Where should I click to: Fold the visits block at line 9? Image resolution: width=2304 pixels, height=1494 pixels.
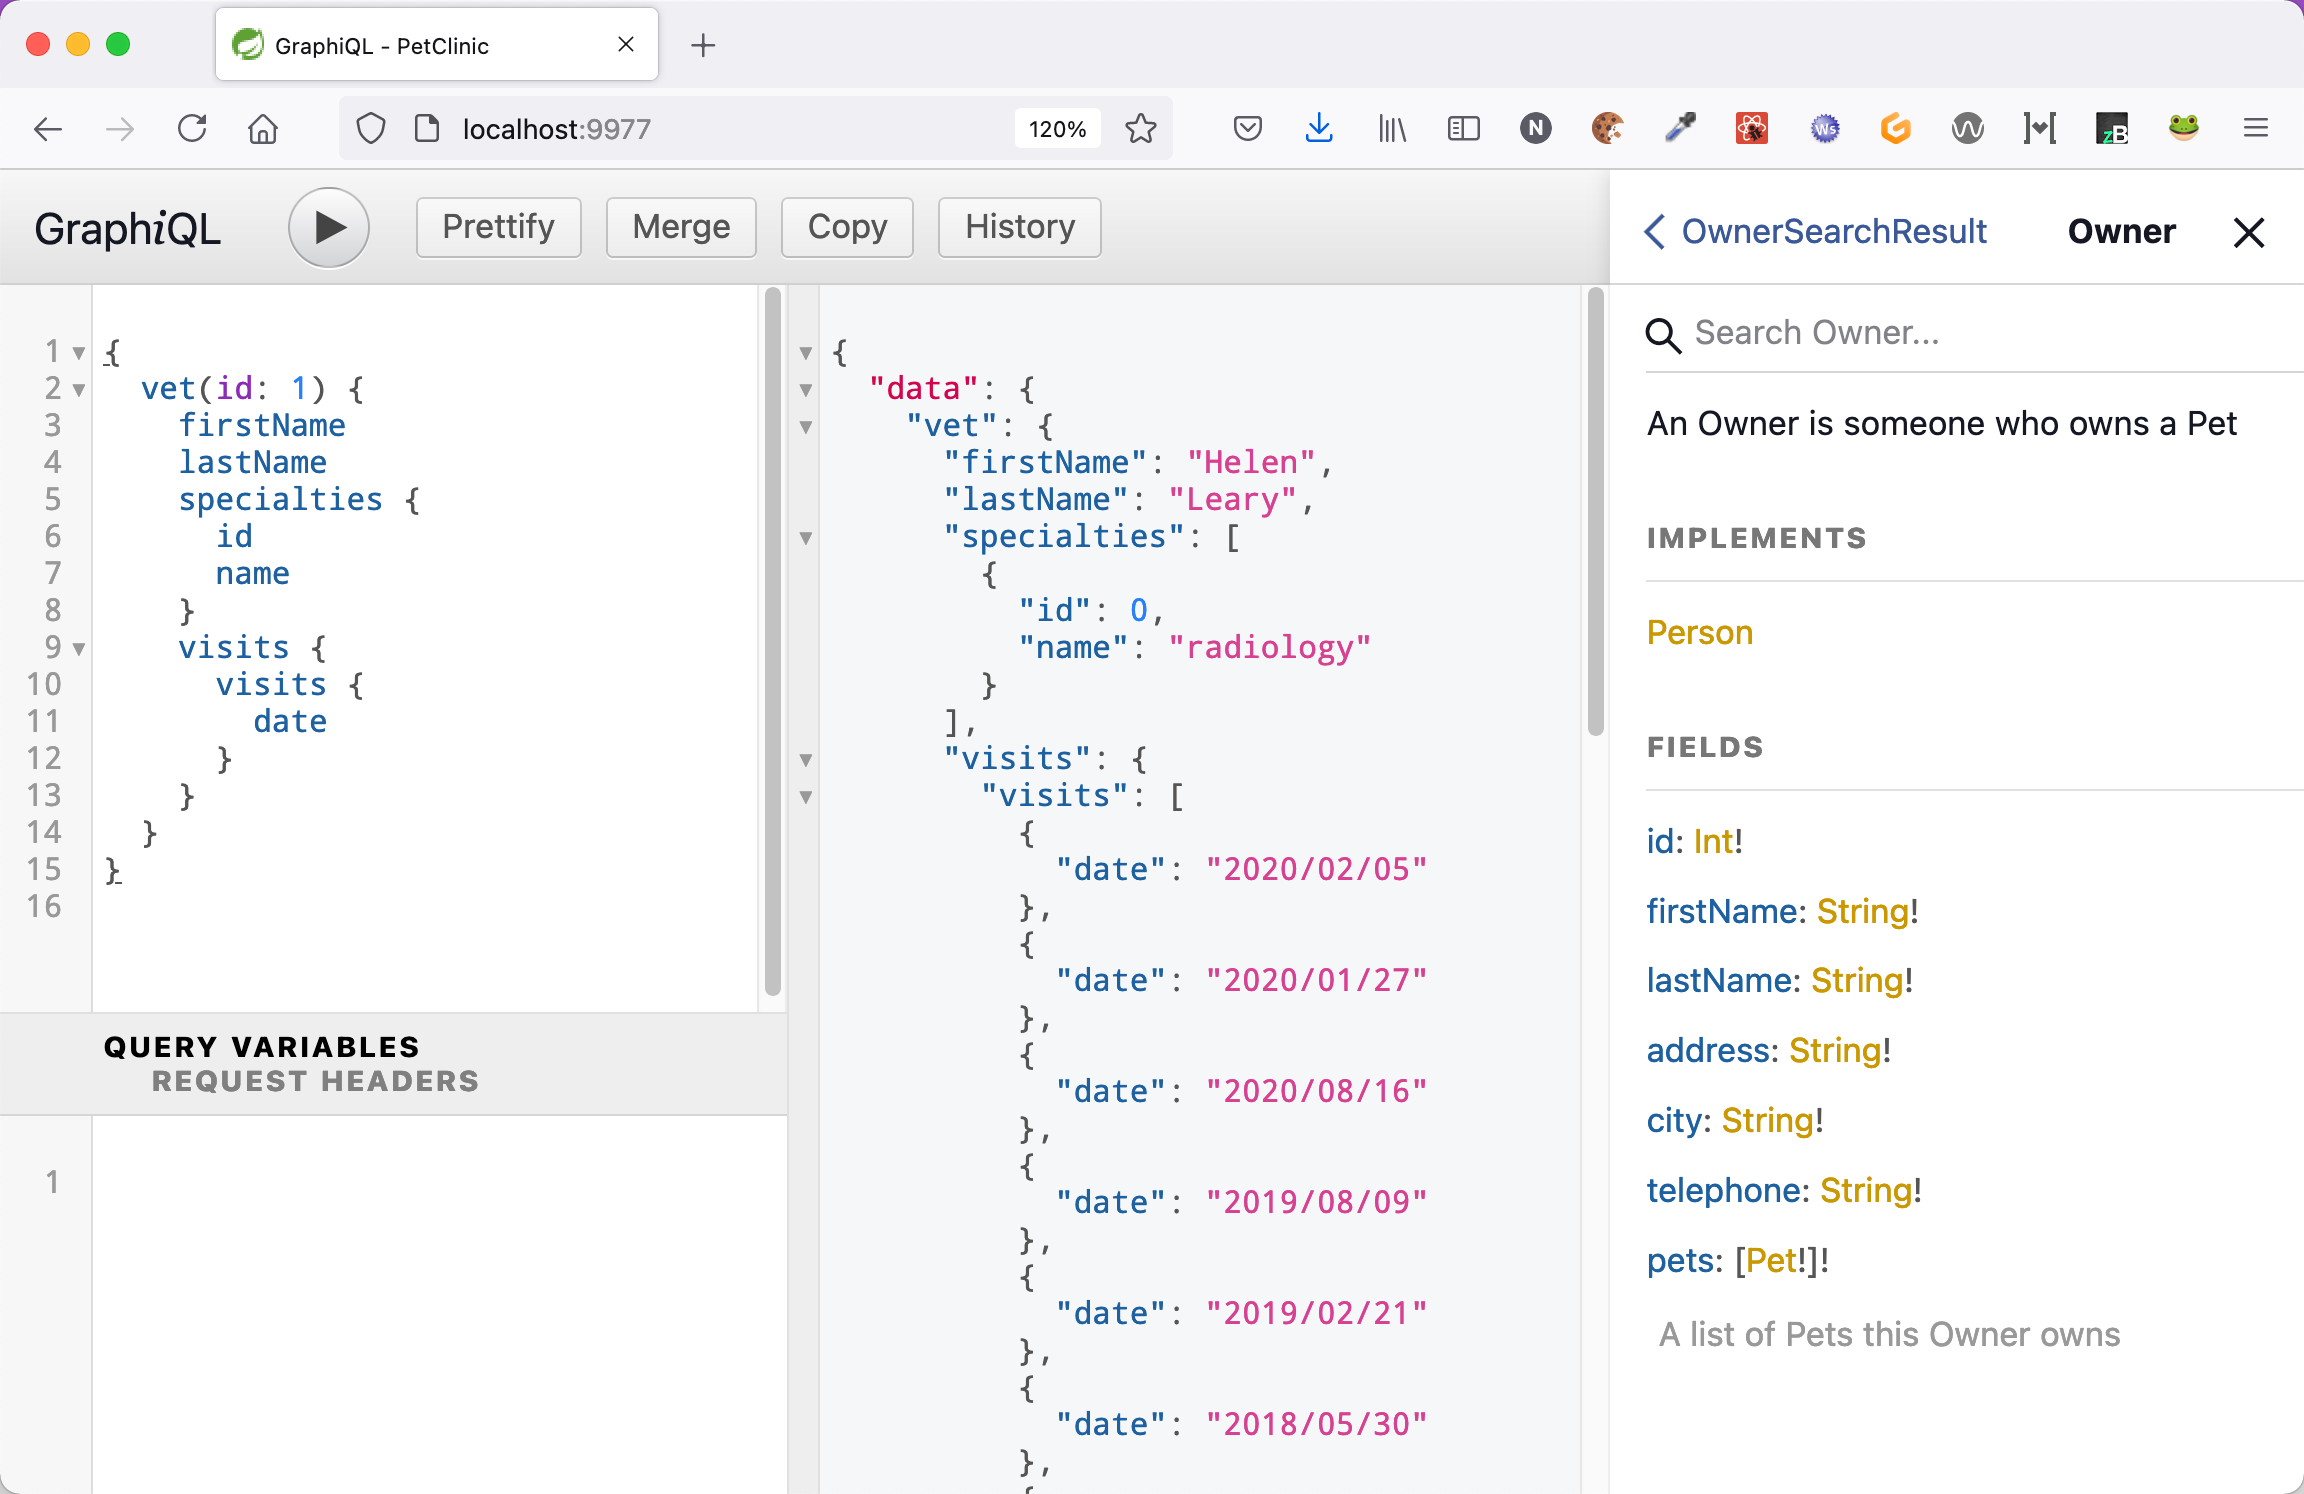tap(79, 648)
